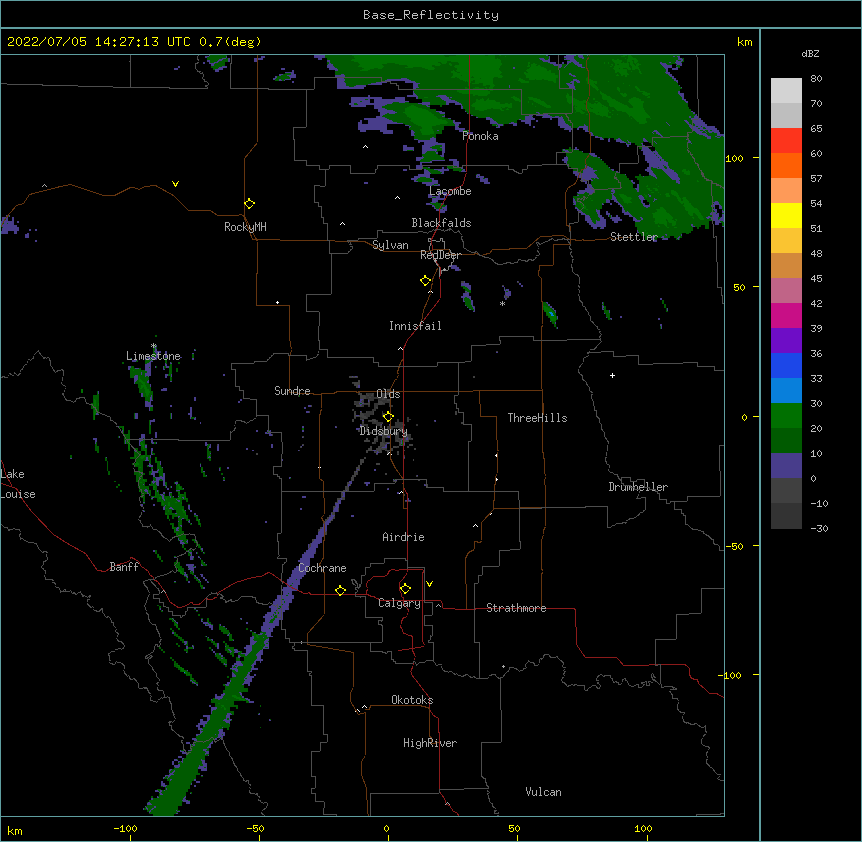Click the legend value -30

point(819,528)
